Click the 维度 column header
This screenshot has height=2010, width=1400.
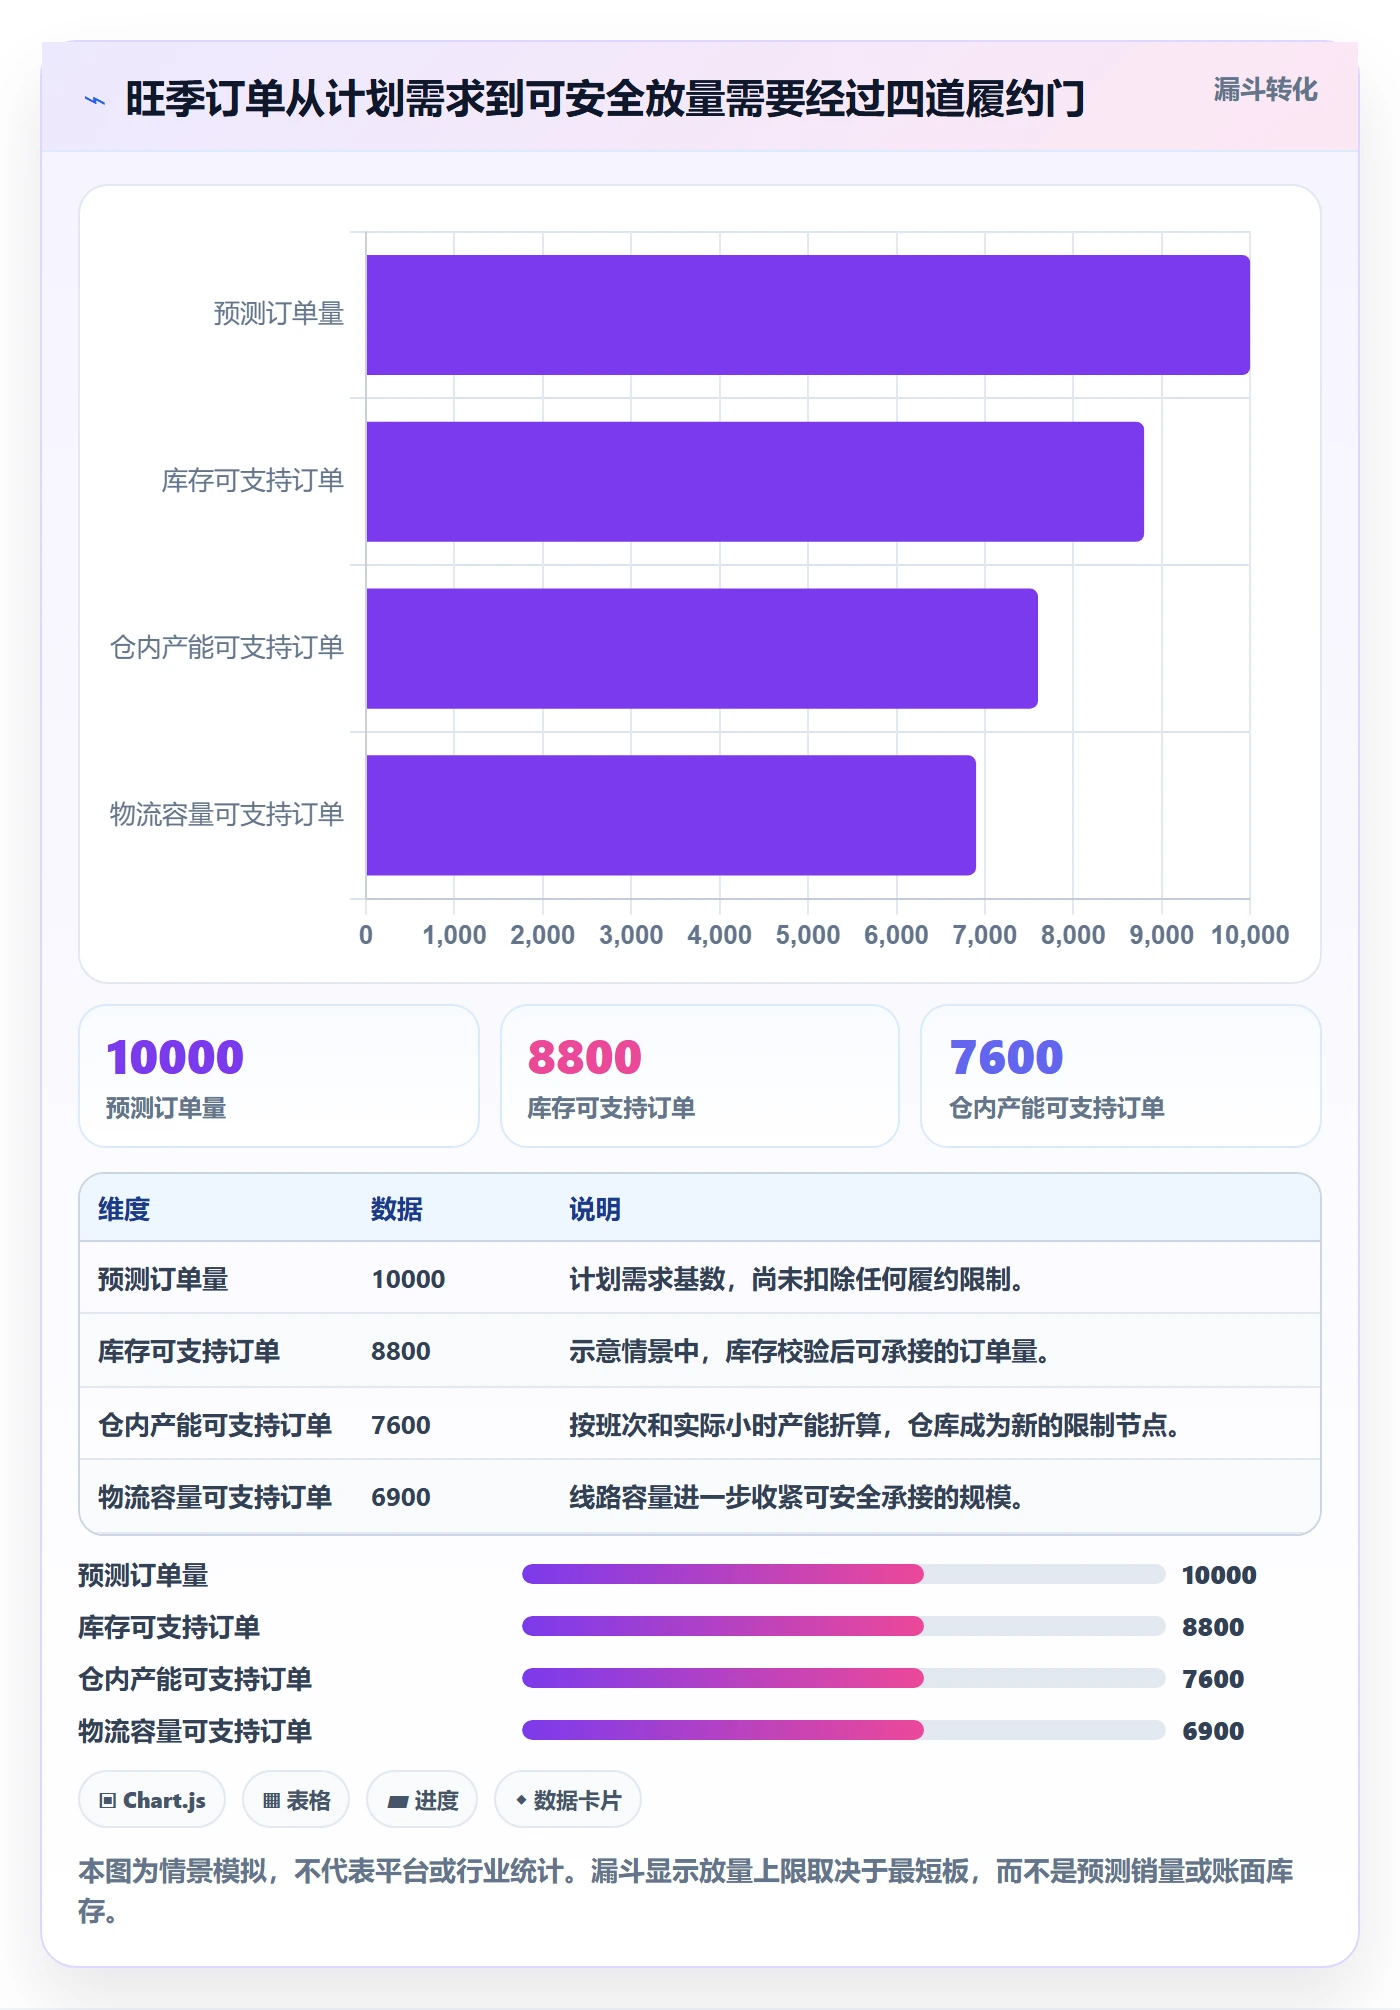[x=124, y=1209]
